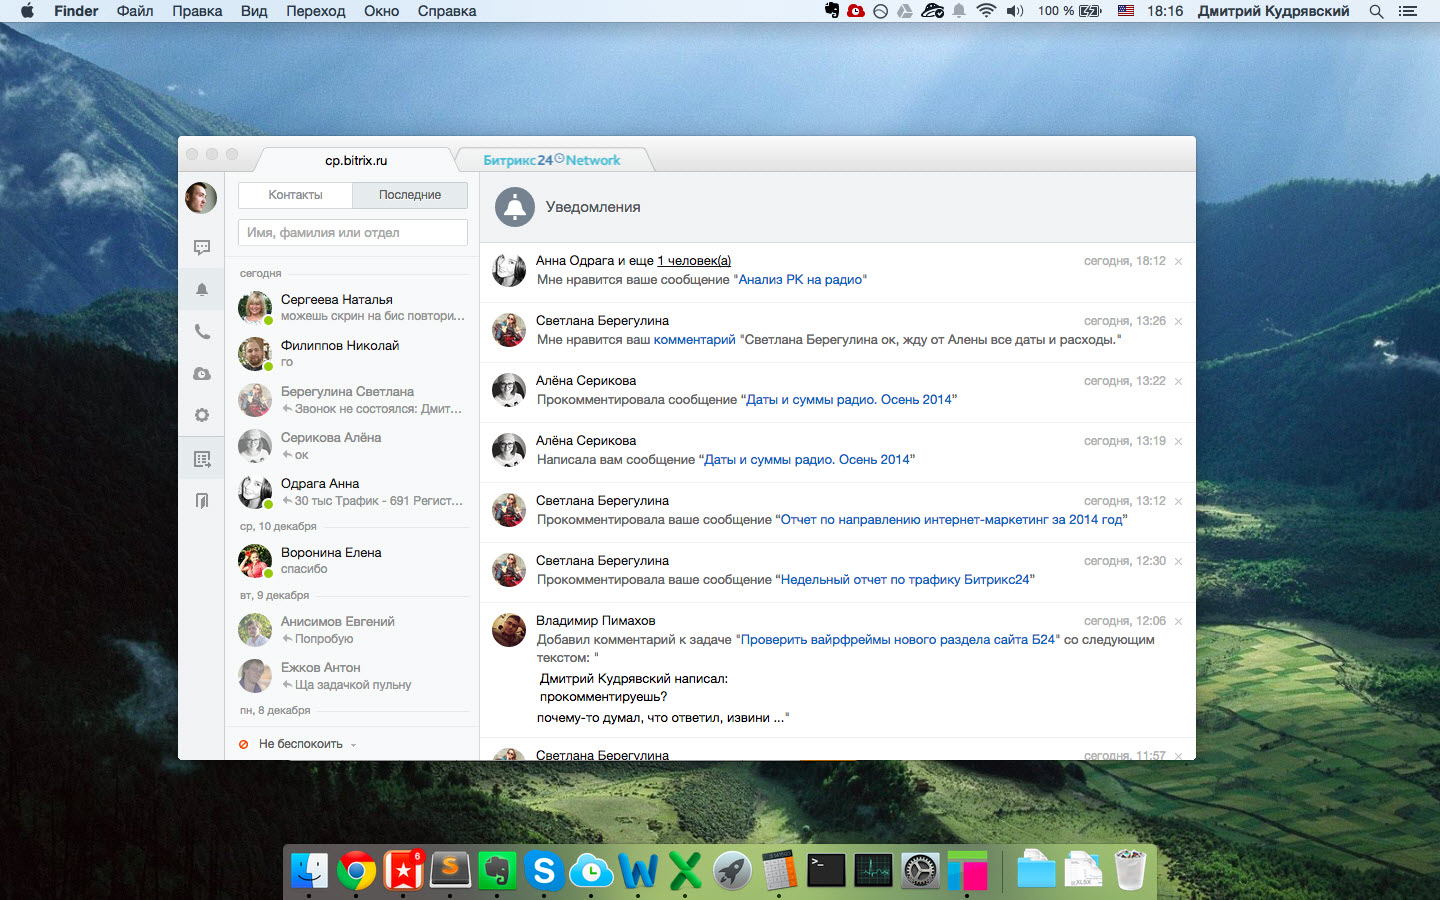The image size is (1440, 900).
Task: Open the chat messages sidebar icon
Action: point(202,247)
